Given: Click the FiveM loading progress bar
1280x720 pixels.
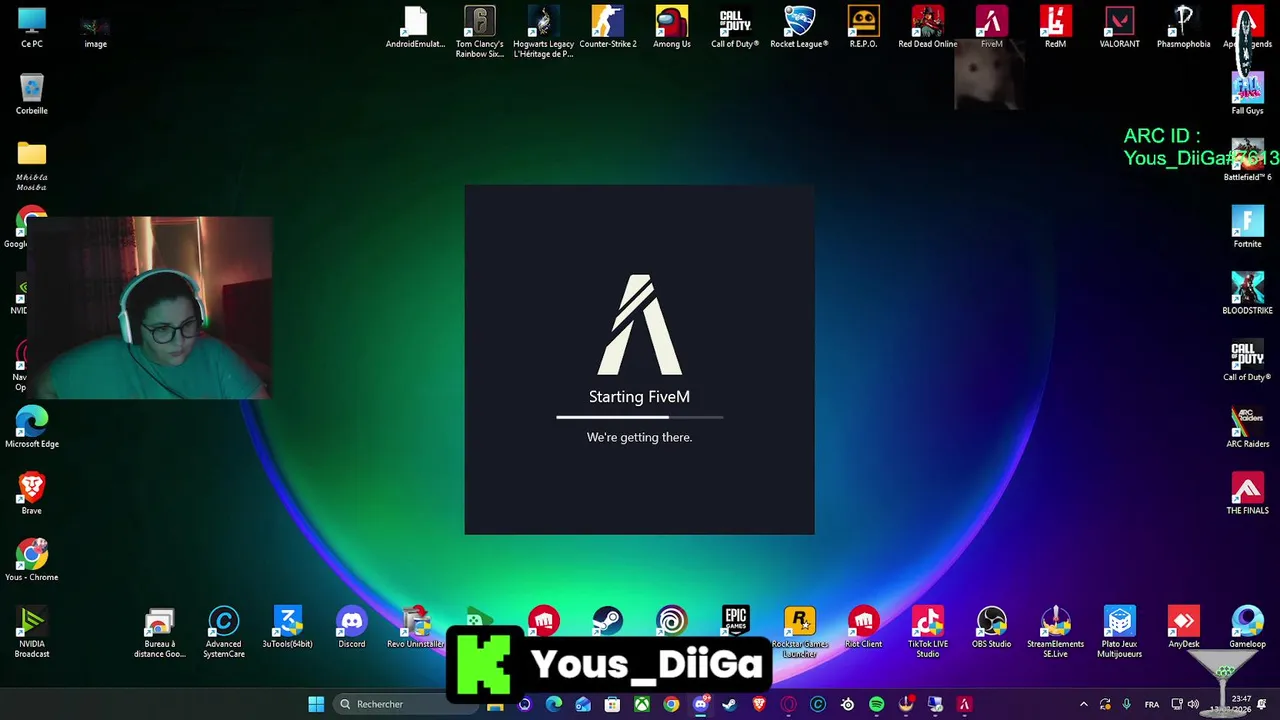Looking at the screenshot, I should pos(640,417).
